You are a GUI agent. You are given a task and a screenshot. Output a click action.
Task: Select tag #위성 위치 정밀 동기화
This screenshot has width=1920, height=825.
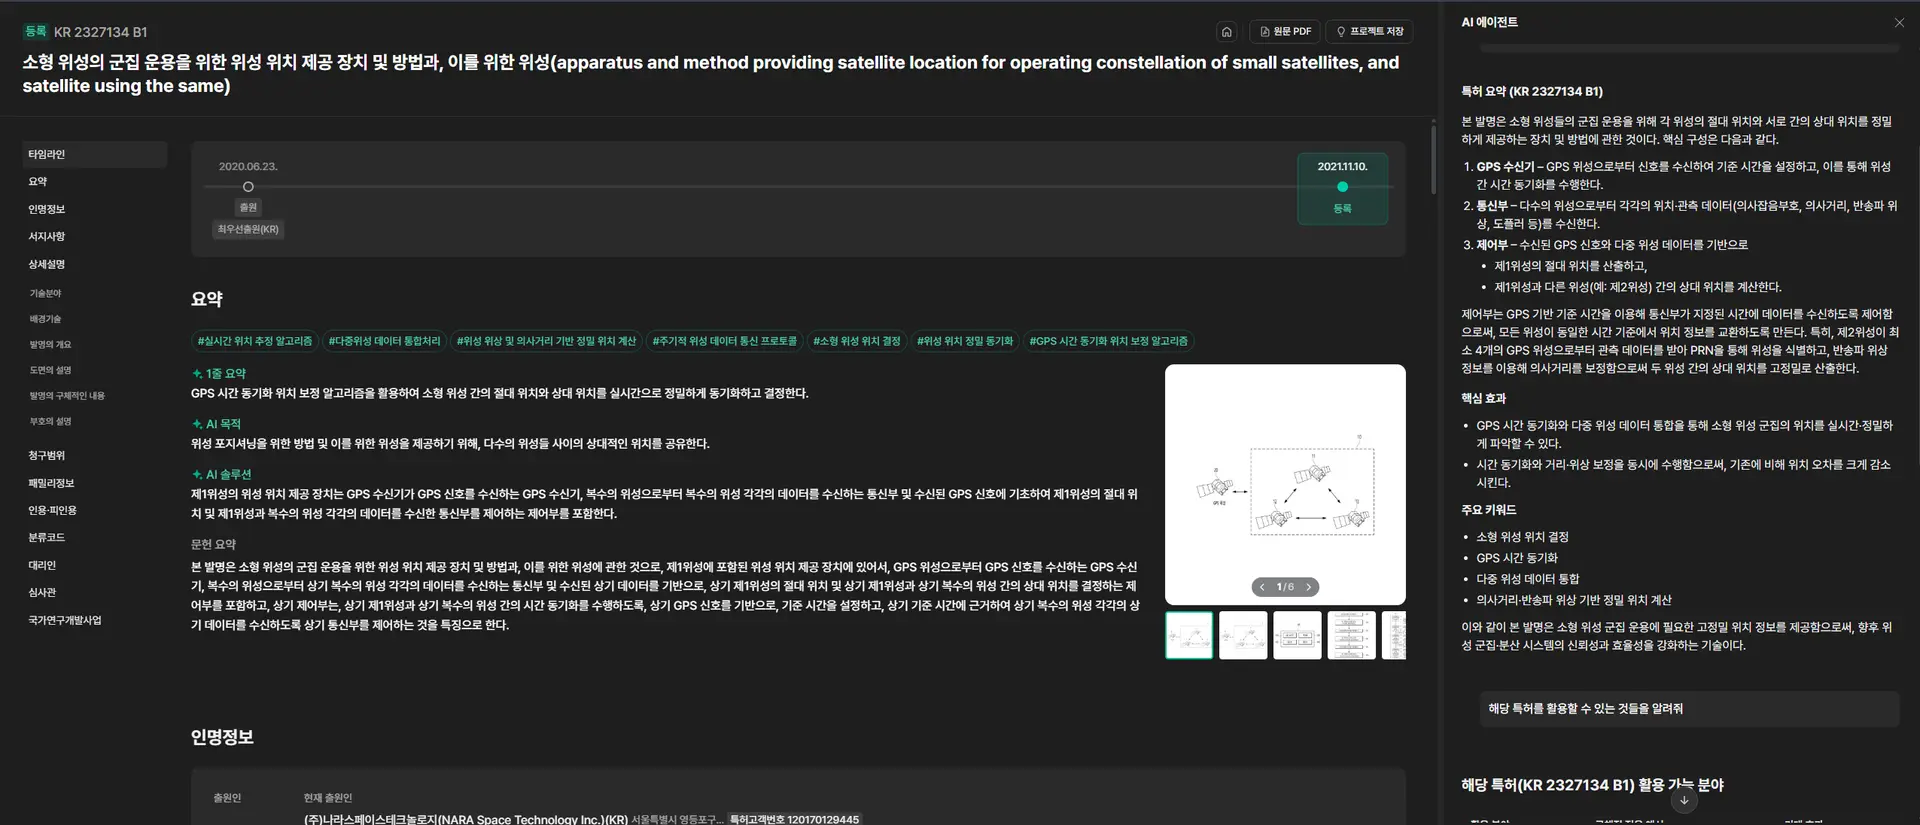965,341
